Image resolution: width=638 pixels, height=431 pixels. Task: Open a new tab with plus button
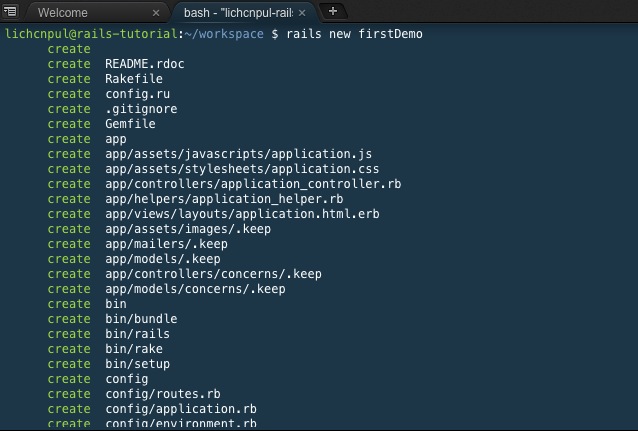333,11
